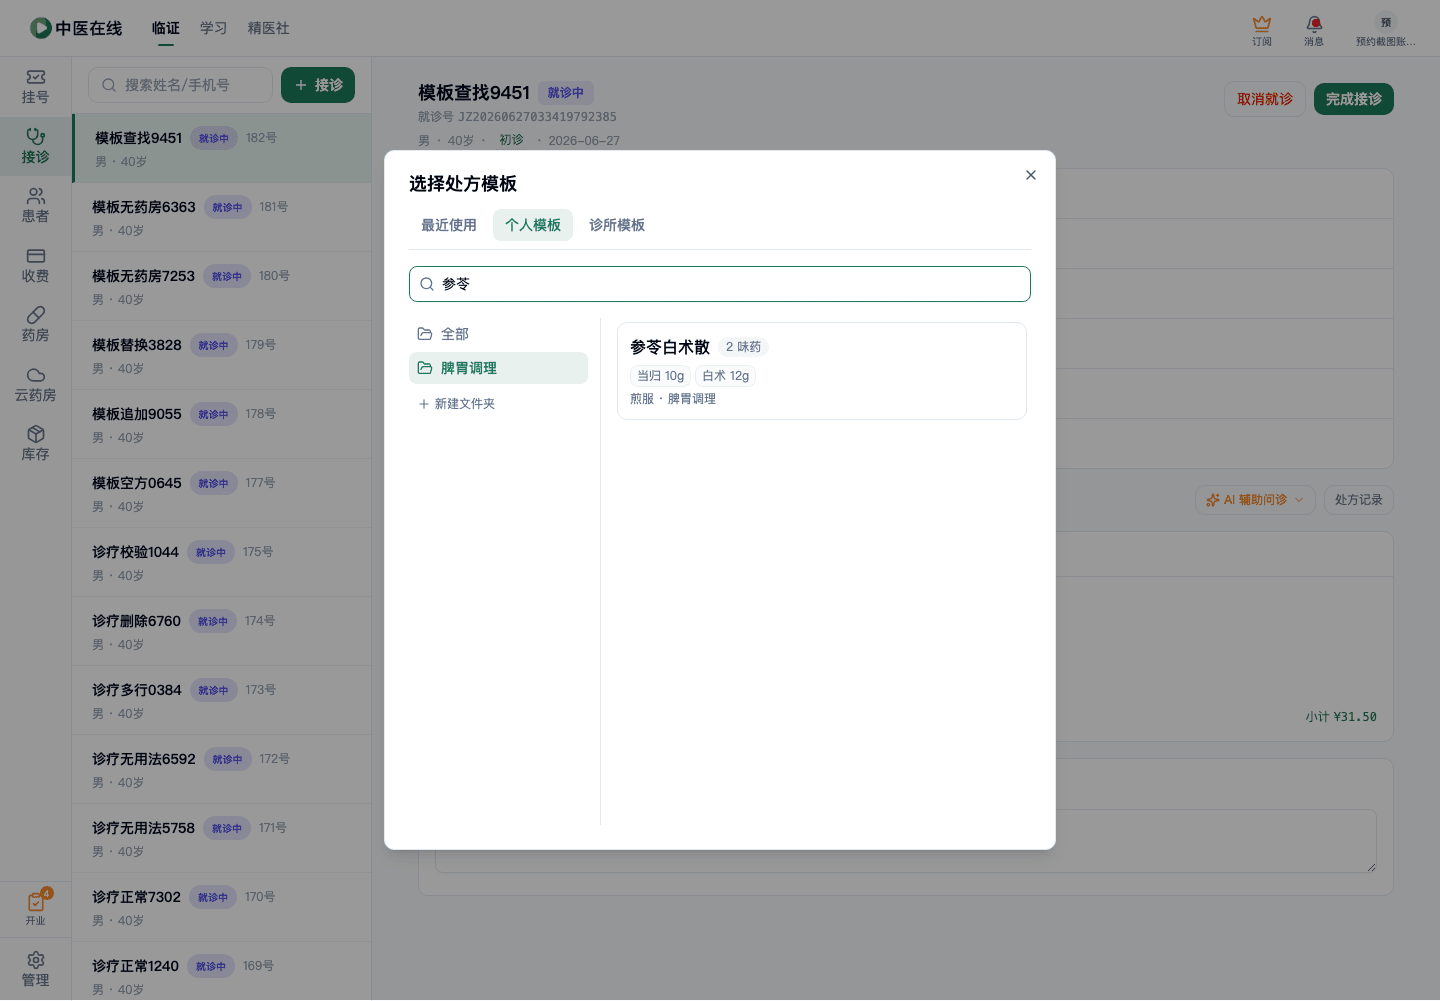1440x1001 pixels.
Task: Select patient 模板查找9451 in the list
Action: 221,148
